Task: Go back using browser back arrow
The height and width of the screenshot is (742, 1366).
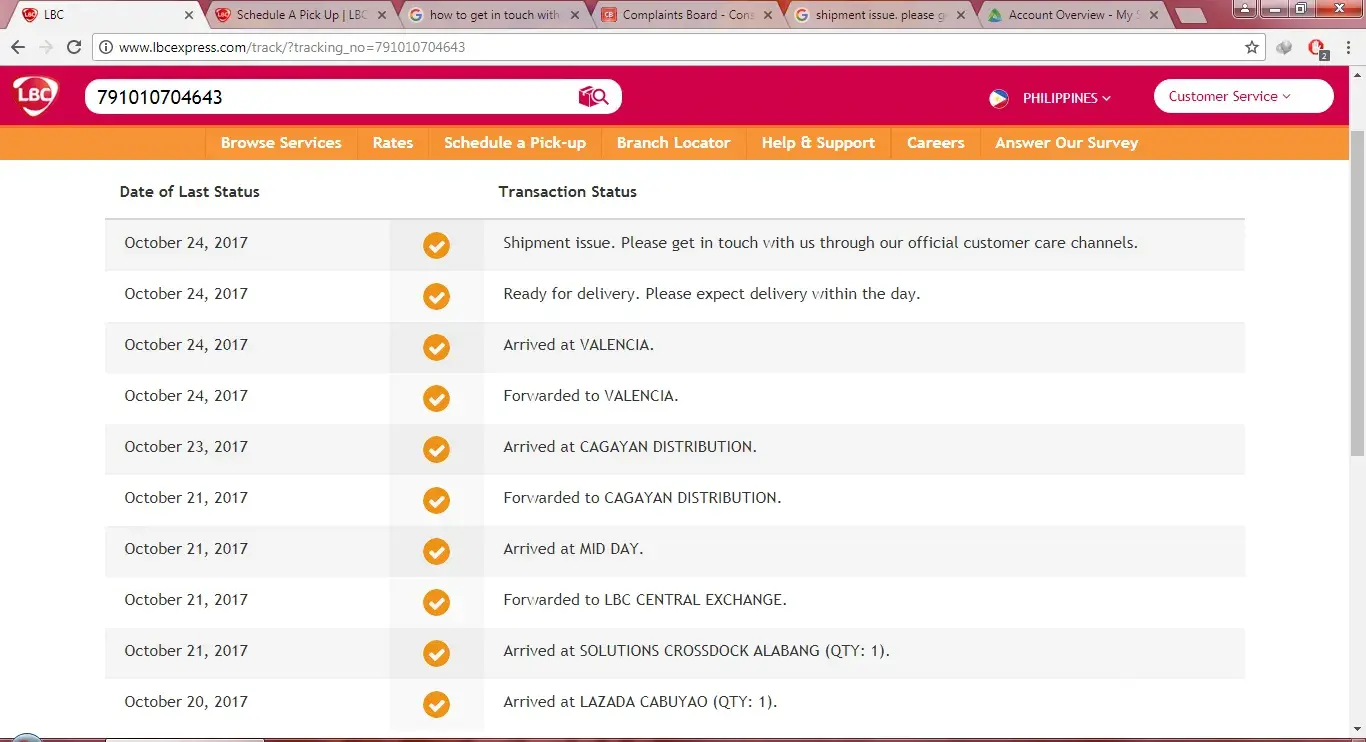Action: pos(18,47)
